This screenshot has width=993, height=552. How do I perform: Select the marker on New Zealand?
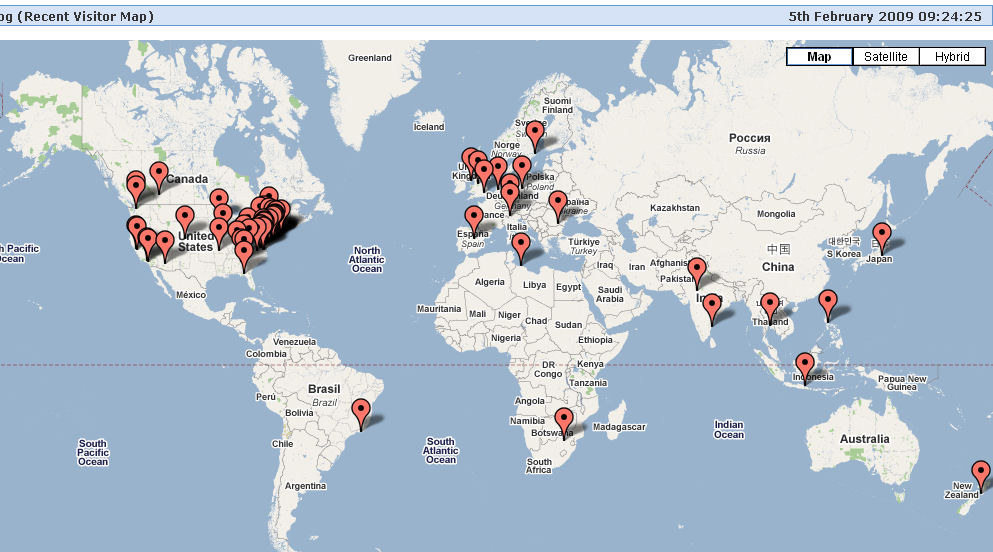pyautogui.click(x=981, y=472)
